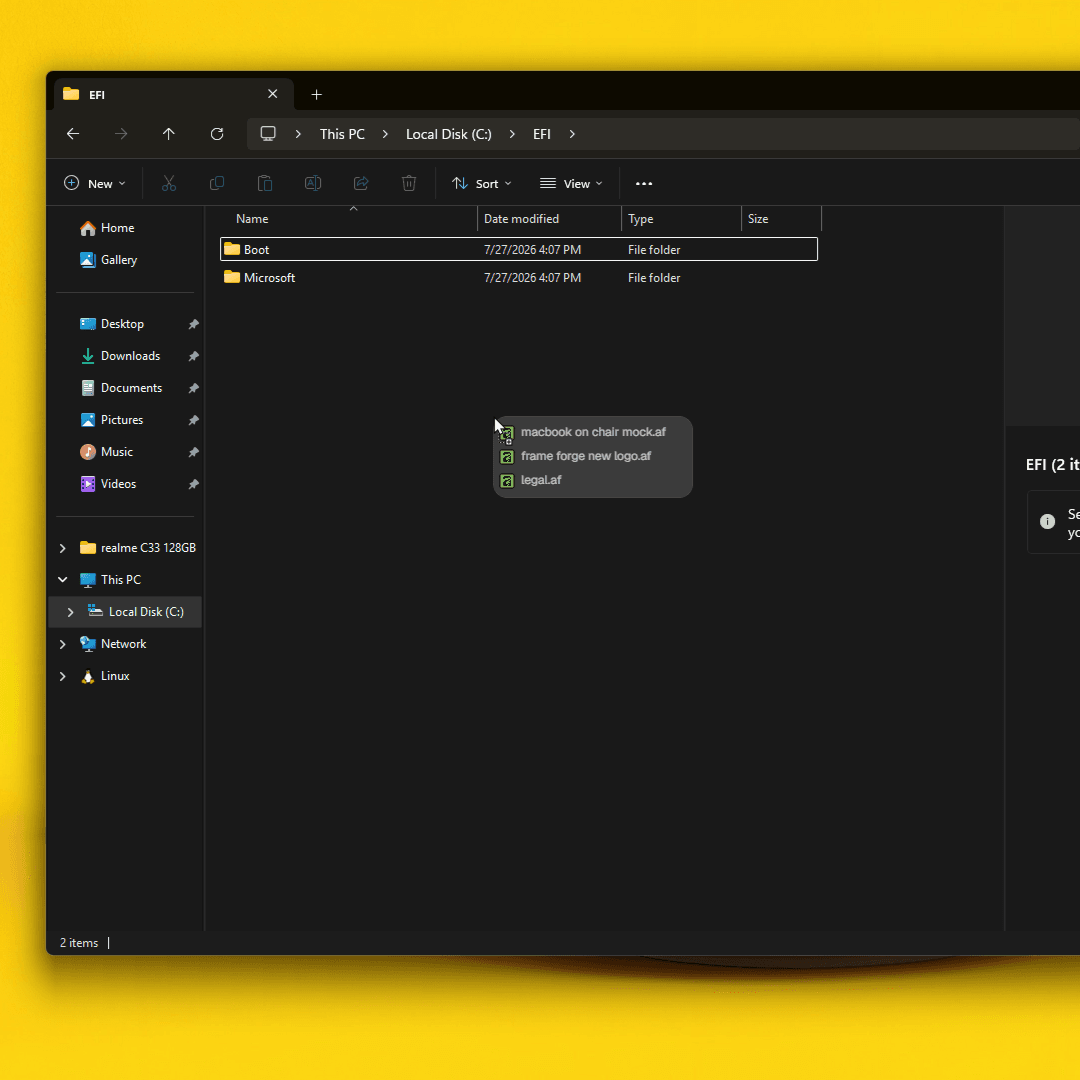Click the info icon in details pane
Screen dimensions: 1080x1080
[x=1047, y=521]
